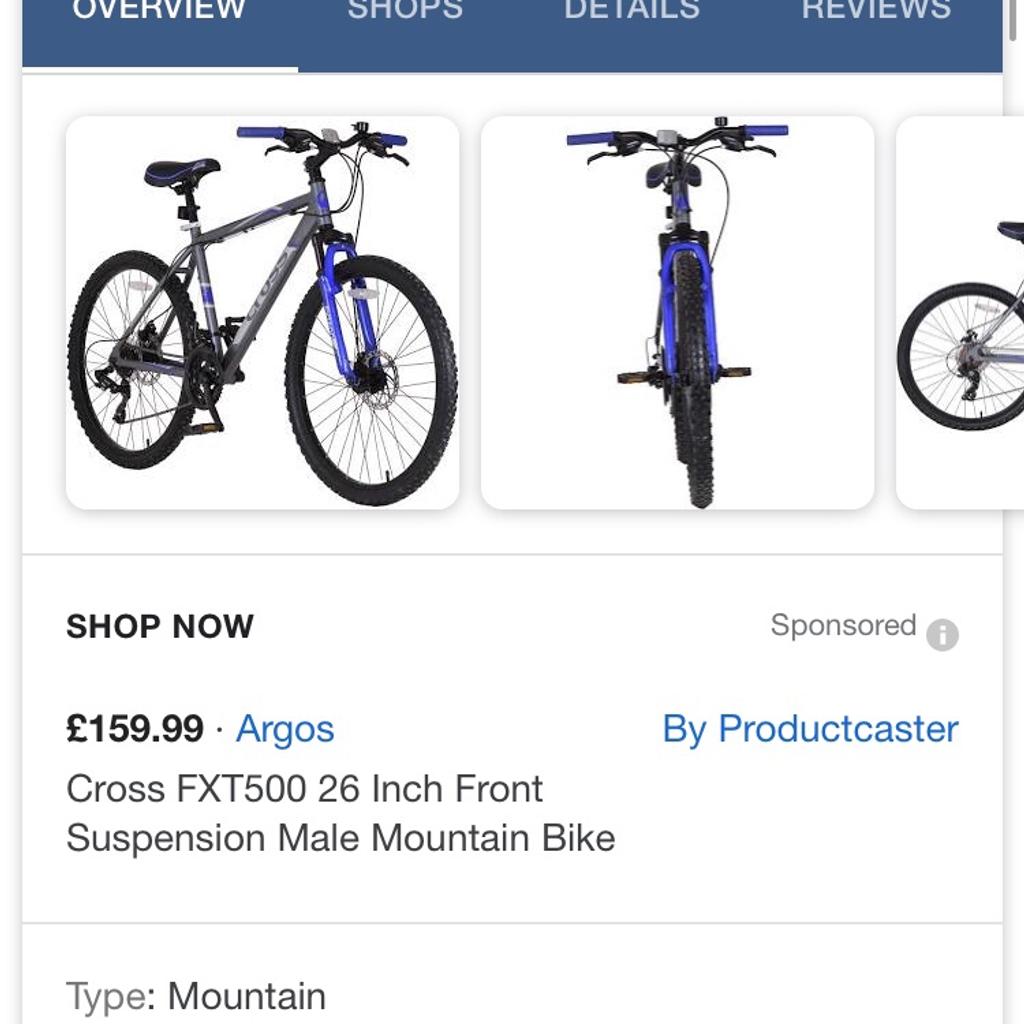Click the saddle in the angled bike photo
The width and height of the screenshot is (1024, 1024).
point(181,172)
